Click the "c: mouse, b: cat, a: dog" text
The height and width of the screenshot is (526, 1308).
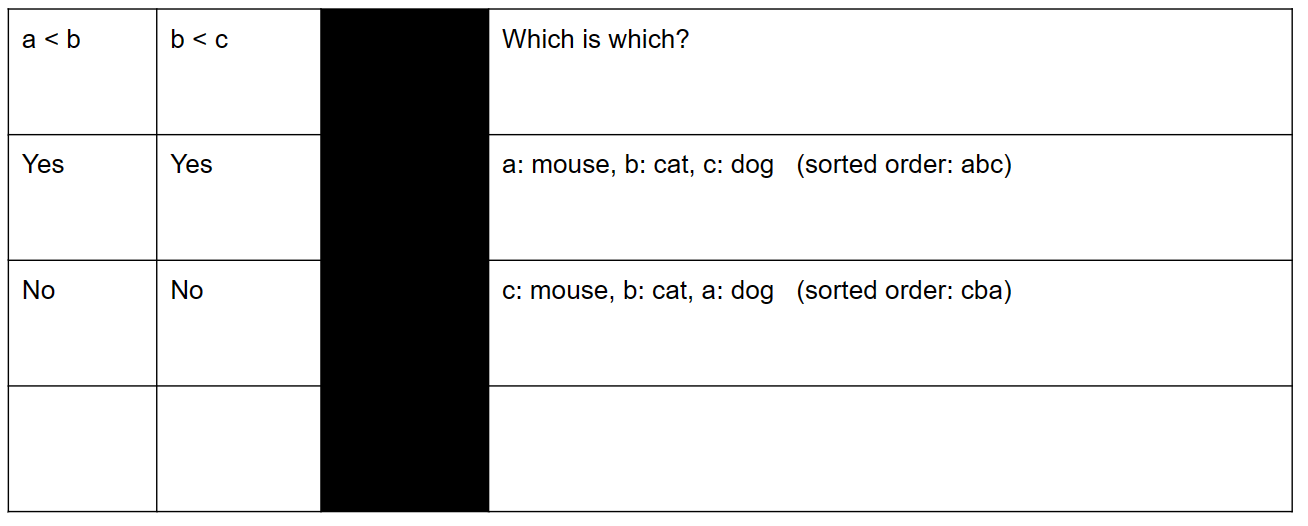point(637,290)
